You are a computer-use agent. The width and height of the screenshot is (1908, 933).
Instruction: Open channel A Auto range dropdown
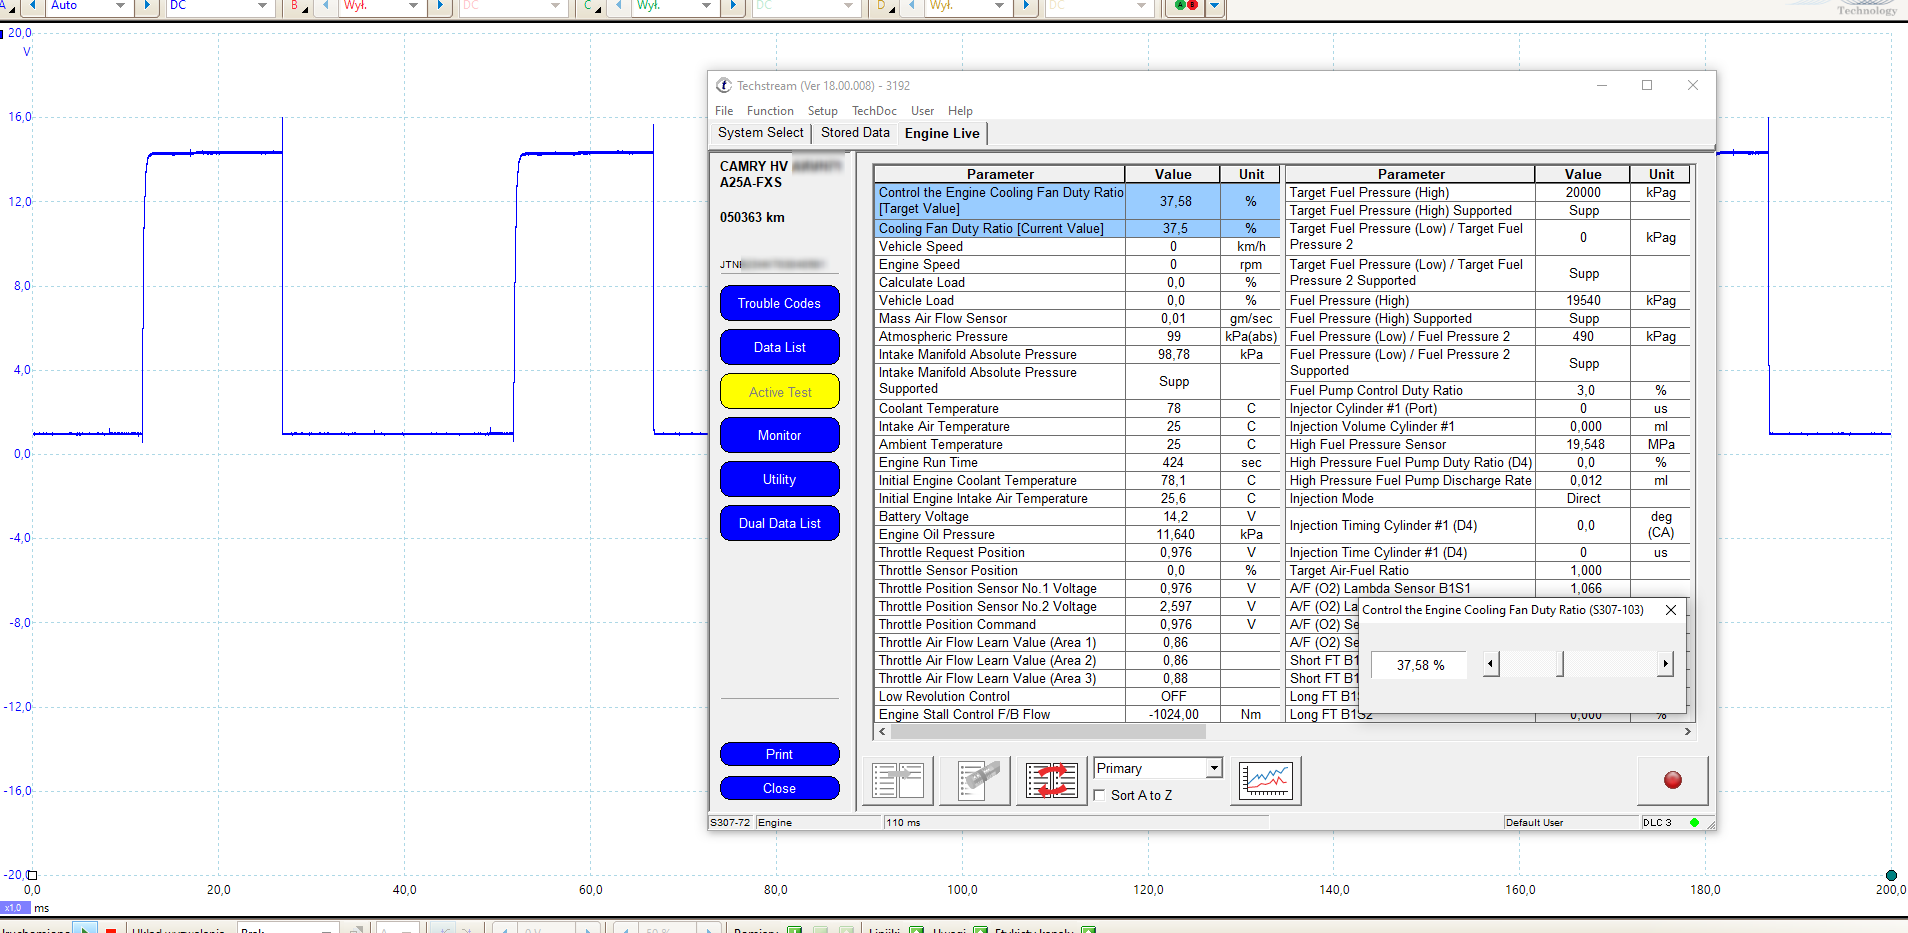coord(88,6)
